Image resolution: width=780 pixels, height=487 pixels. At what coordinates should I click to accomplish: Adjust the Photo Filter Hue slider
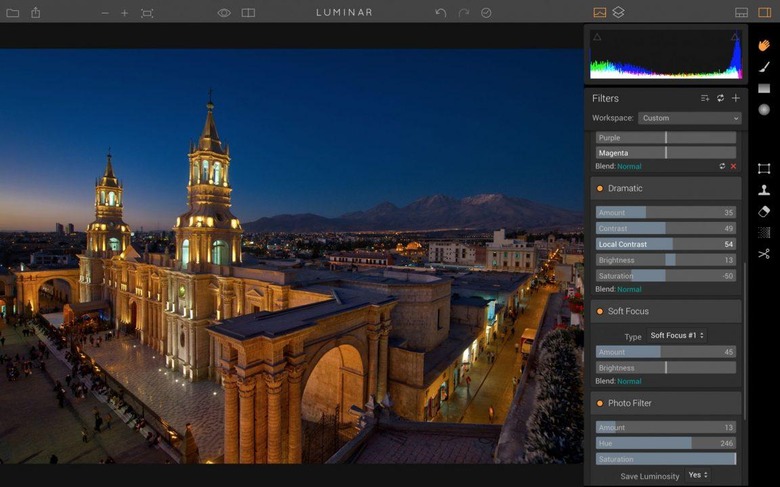pyautogui.click(x=666, y=443)
